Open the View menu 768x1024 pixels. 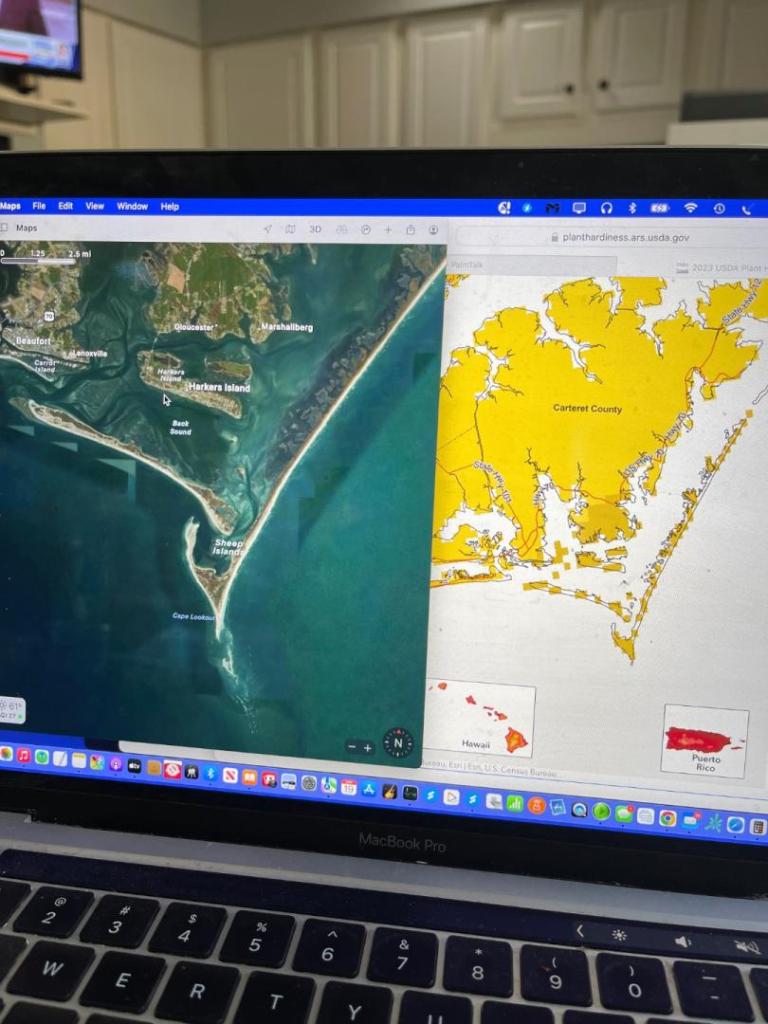tap(95, 206)
